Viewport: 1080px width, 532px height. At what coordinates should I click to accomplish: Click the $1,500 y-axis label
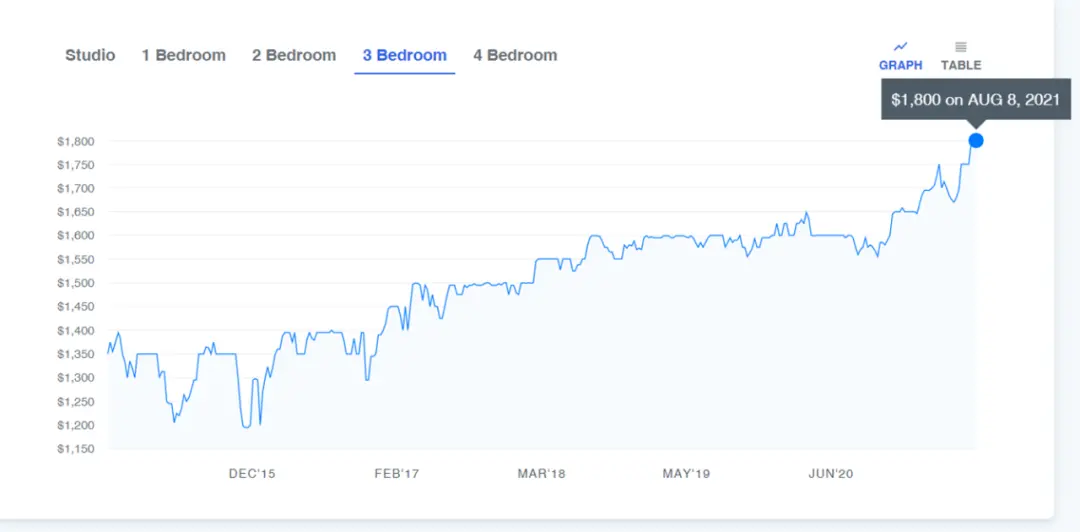tap(76, 283)
